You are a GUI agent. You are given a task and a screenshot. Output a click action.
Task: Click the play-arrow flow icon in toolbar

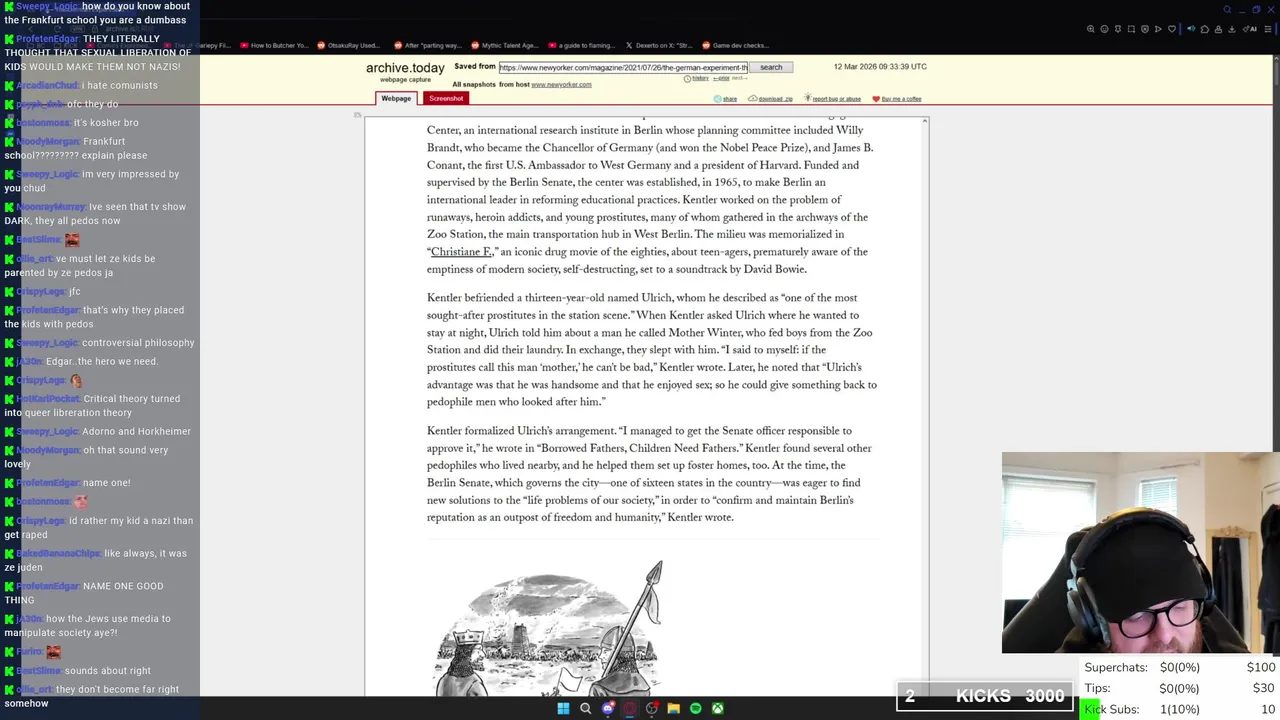[1158, 29]
